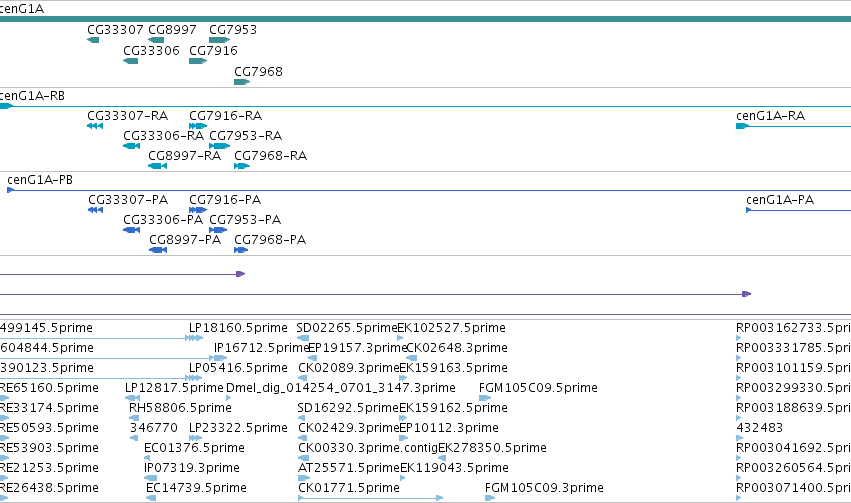
Task: Select the CG7968-PA protein glyph
Action: click(x=241, y=250)
